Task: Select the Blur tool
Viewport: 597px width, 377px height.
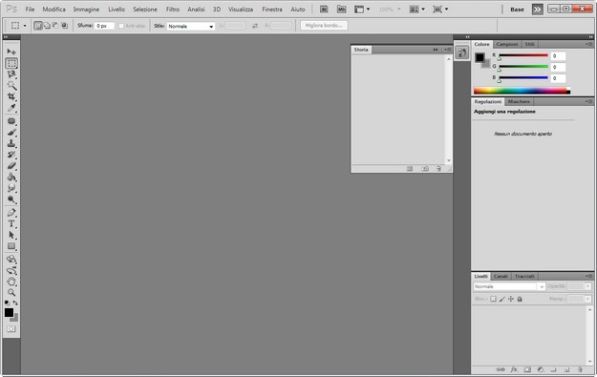Action: [x=11, y=188]
